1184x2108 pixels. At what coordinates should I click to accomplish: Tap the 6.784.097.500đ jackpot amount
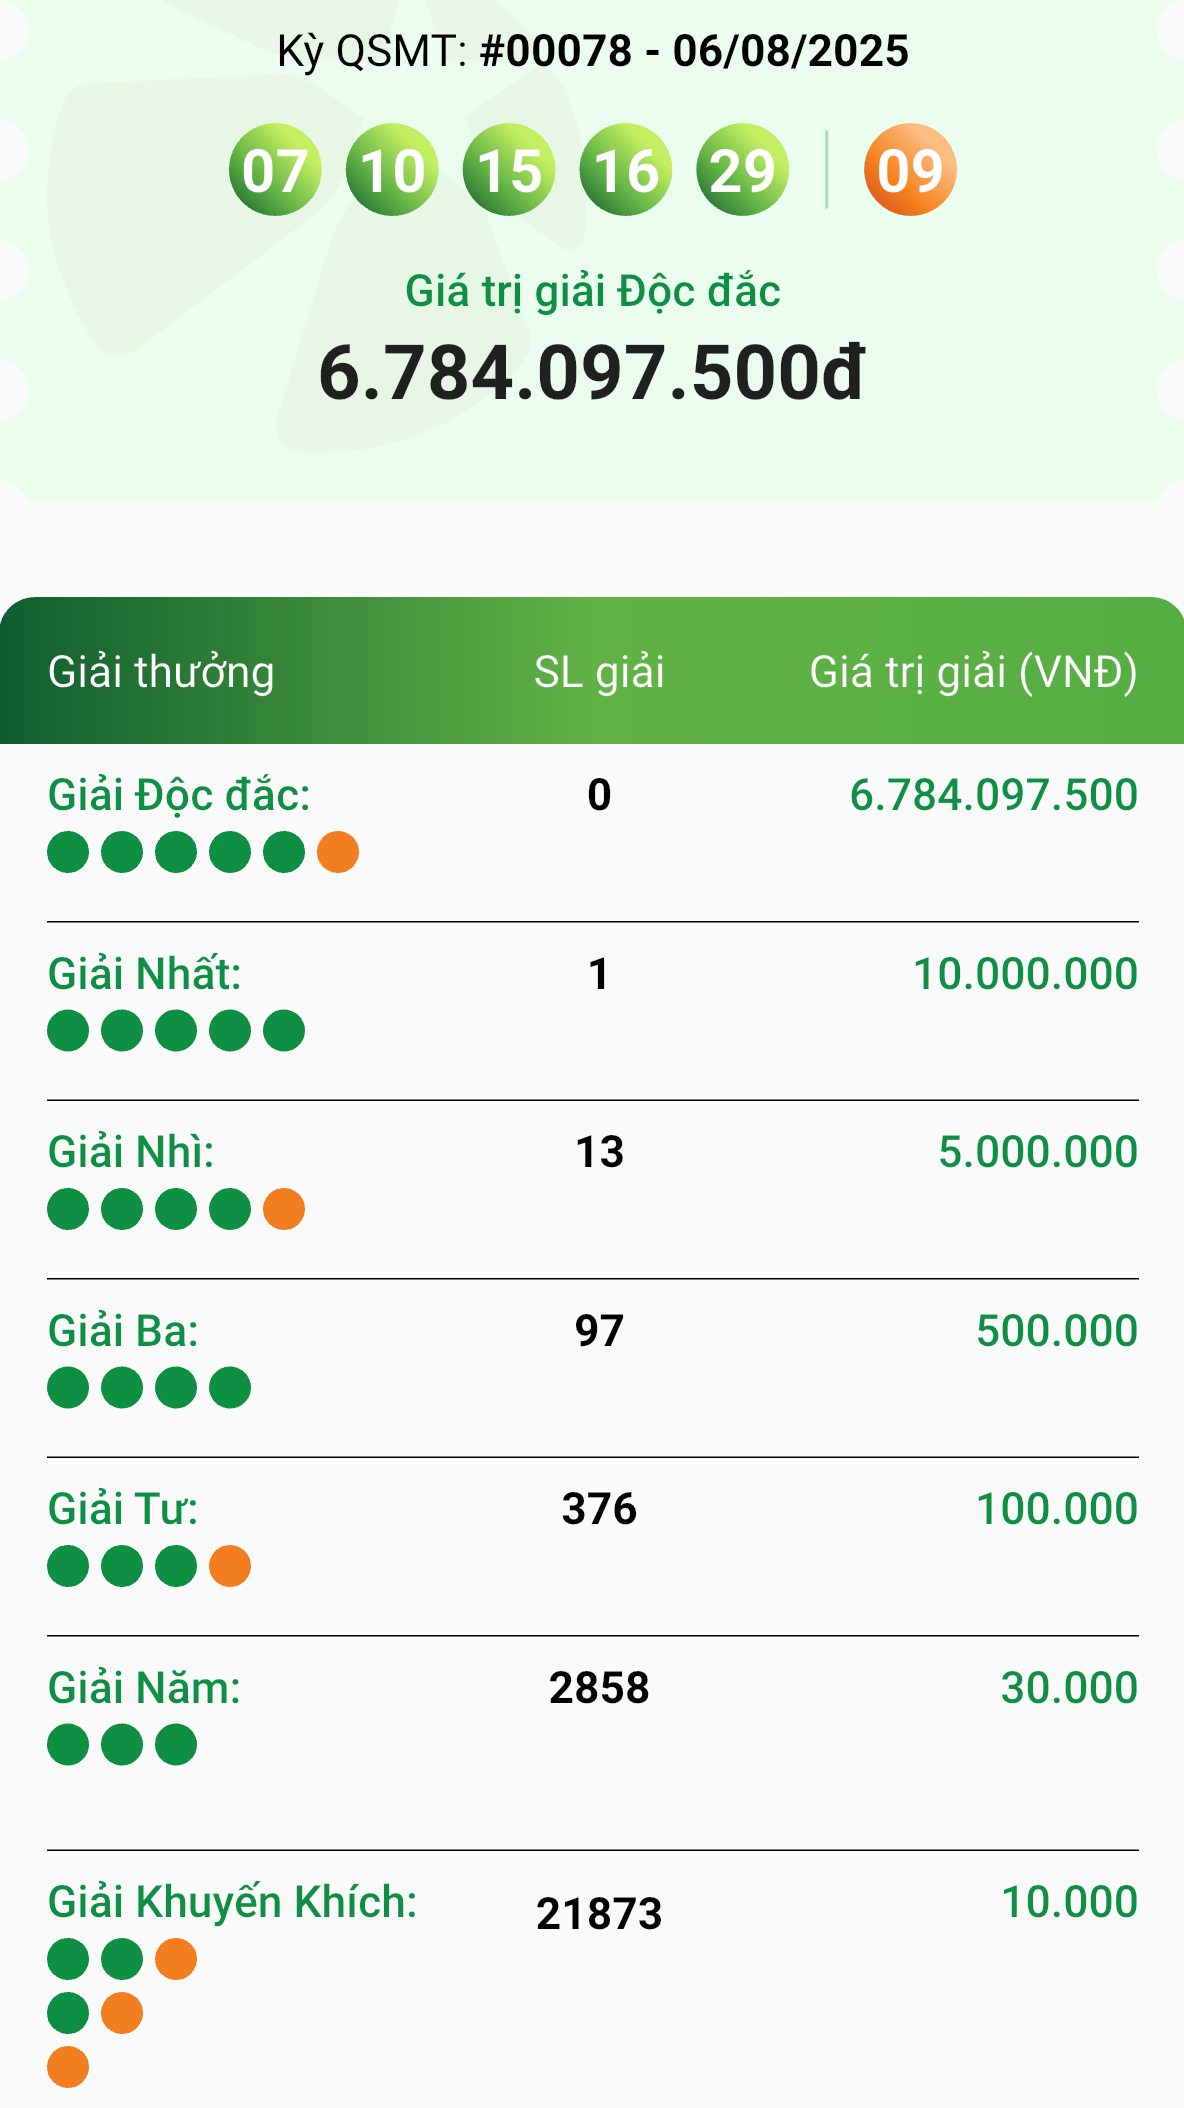[591, 373]
